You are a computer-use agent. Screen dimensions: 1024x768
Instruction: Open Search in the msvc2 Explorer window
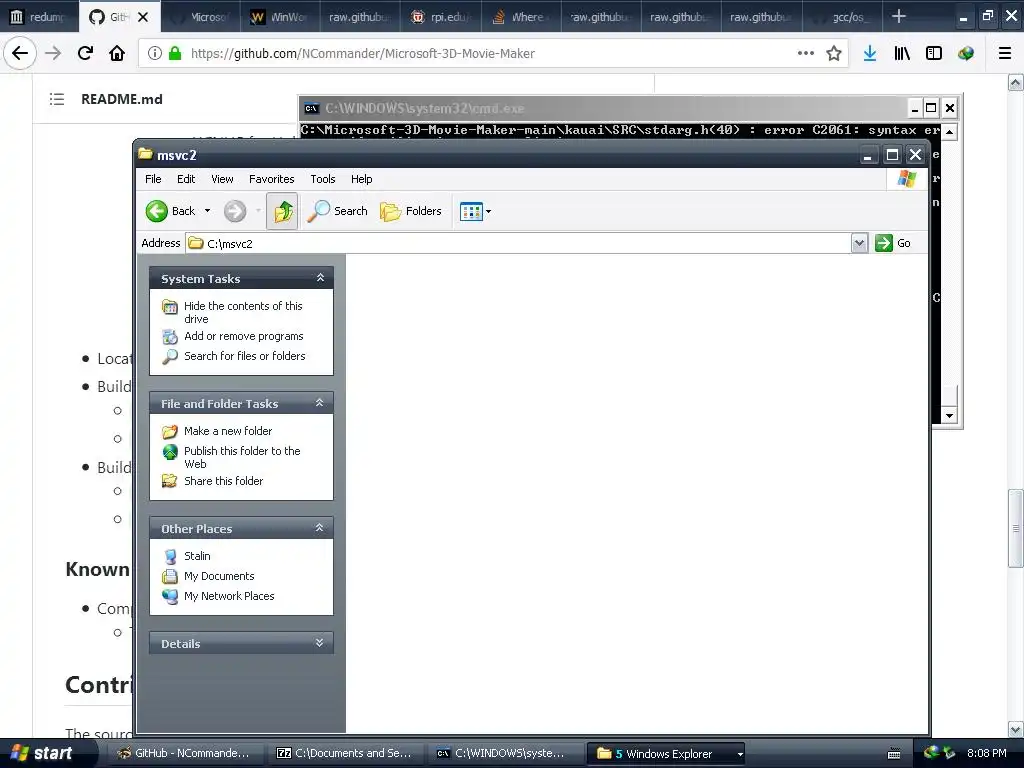pyautogui.click(x=338, y=211)
